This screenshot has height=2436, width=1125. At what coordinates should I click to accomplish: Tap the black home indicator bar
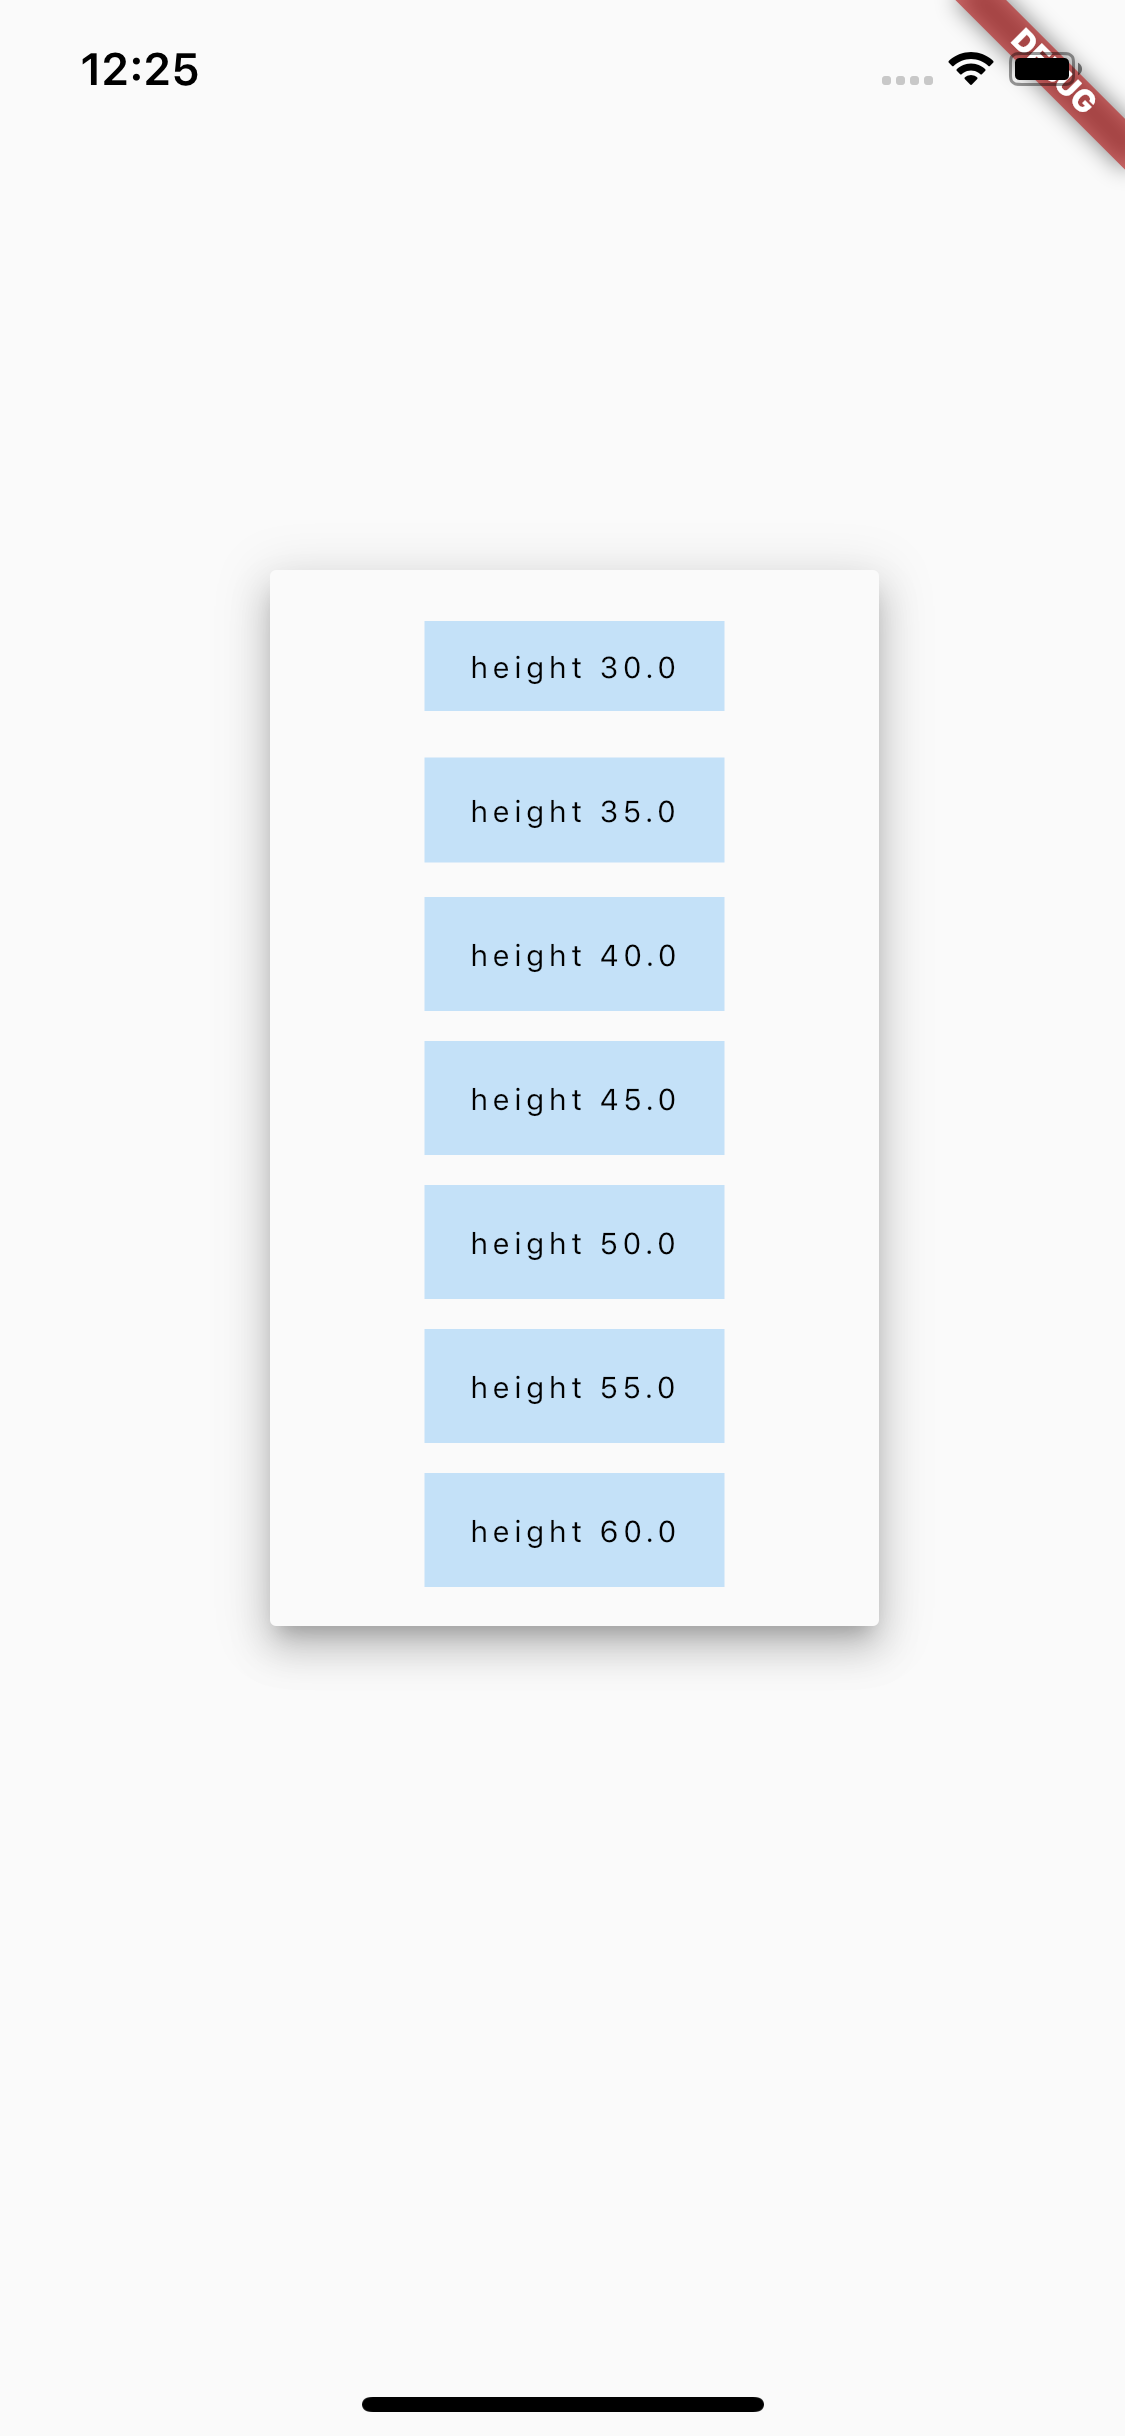click(x=563, y=2404)
